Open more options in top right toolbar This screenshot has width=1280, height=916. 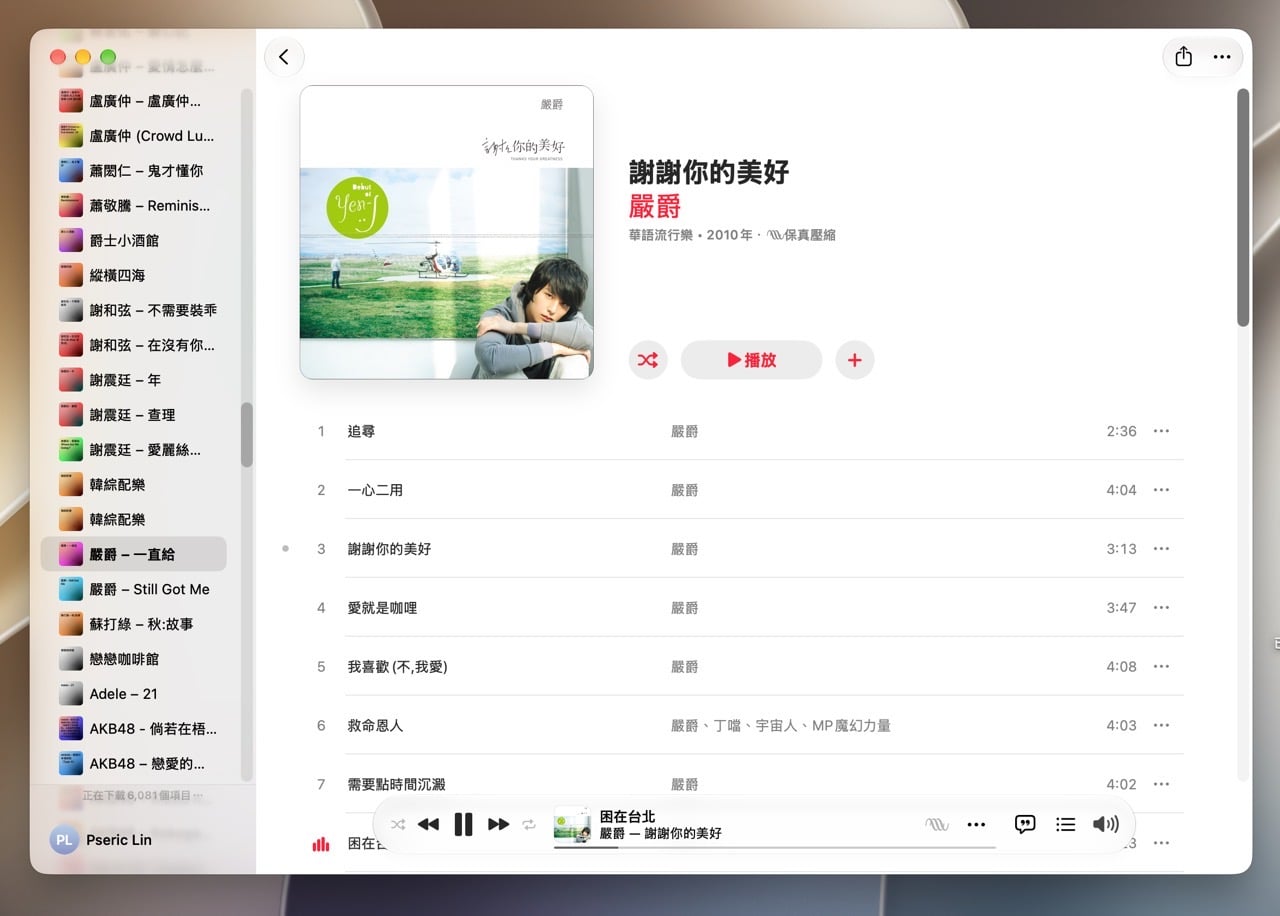(1222, 57)
